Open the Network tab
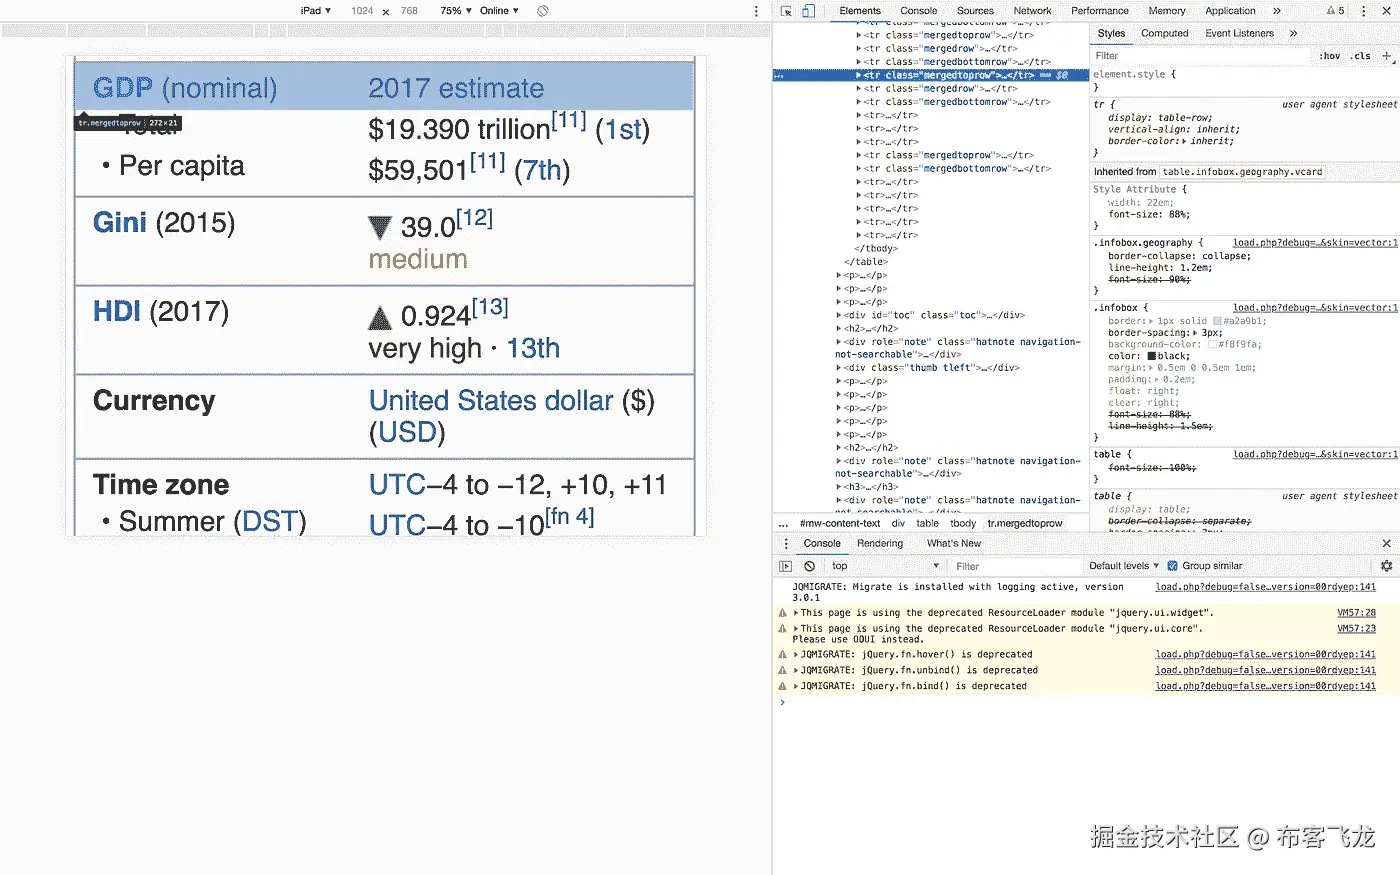 click(x=1032, y=11)
